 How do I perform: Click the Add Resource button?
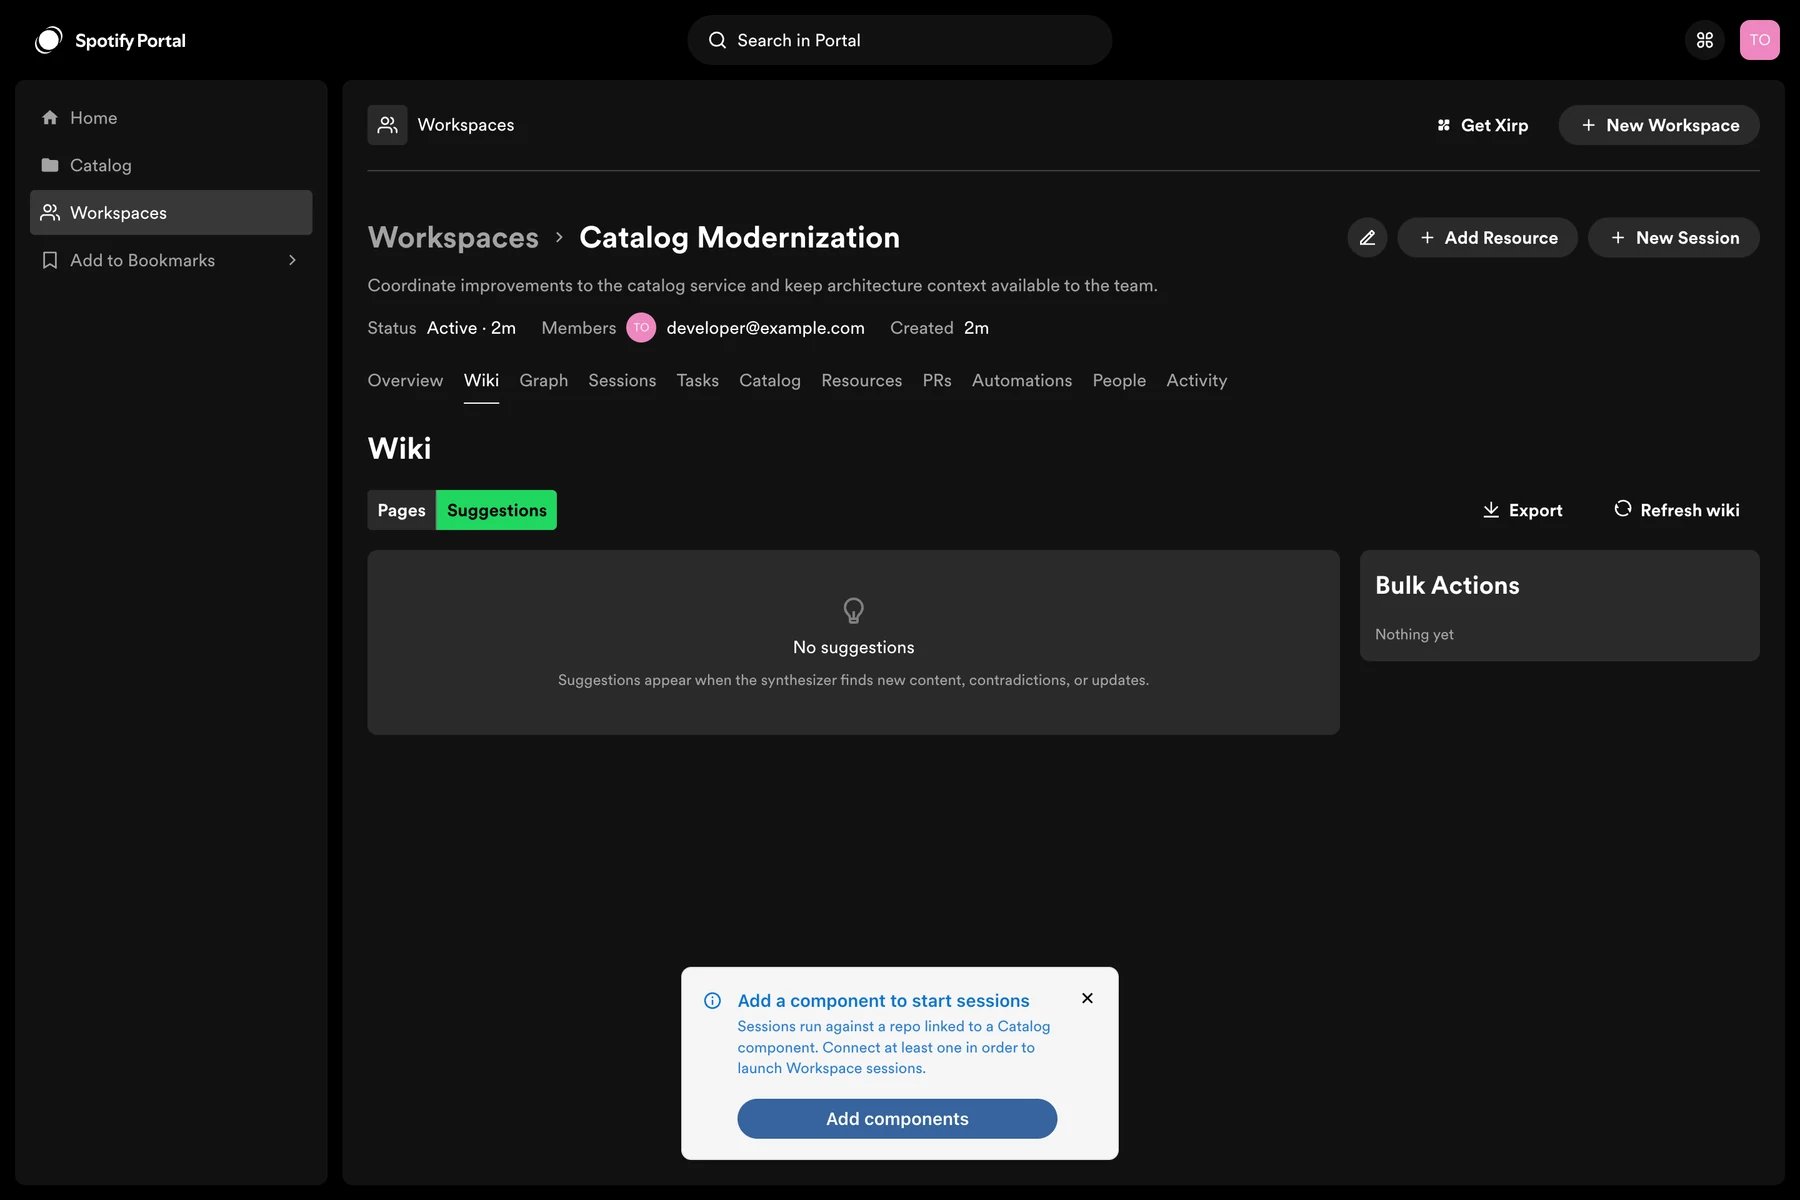[1487, 238]
